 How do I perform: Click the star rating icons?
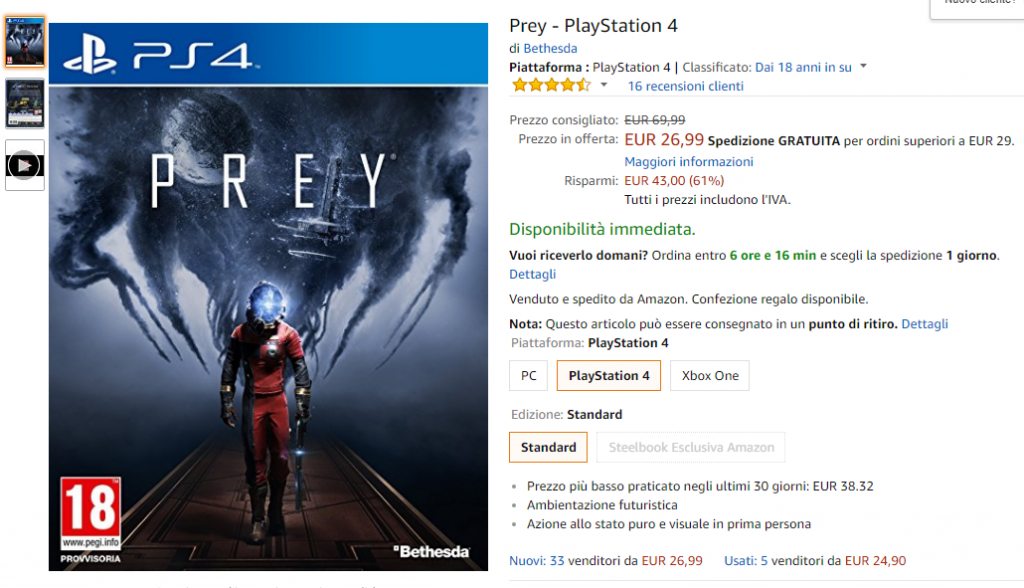tap(551, 85)
